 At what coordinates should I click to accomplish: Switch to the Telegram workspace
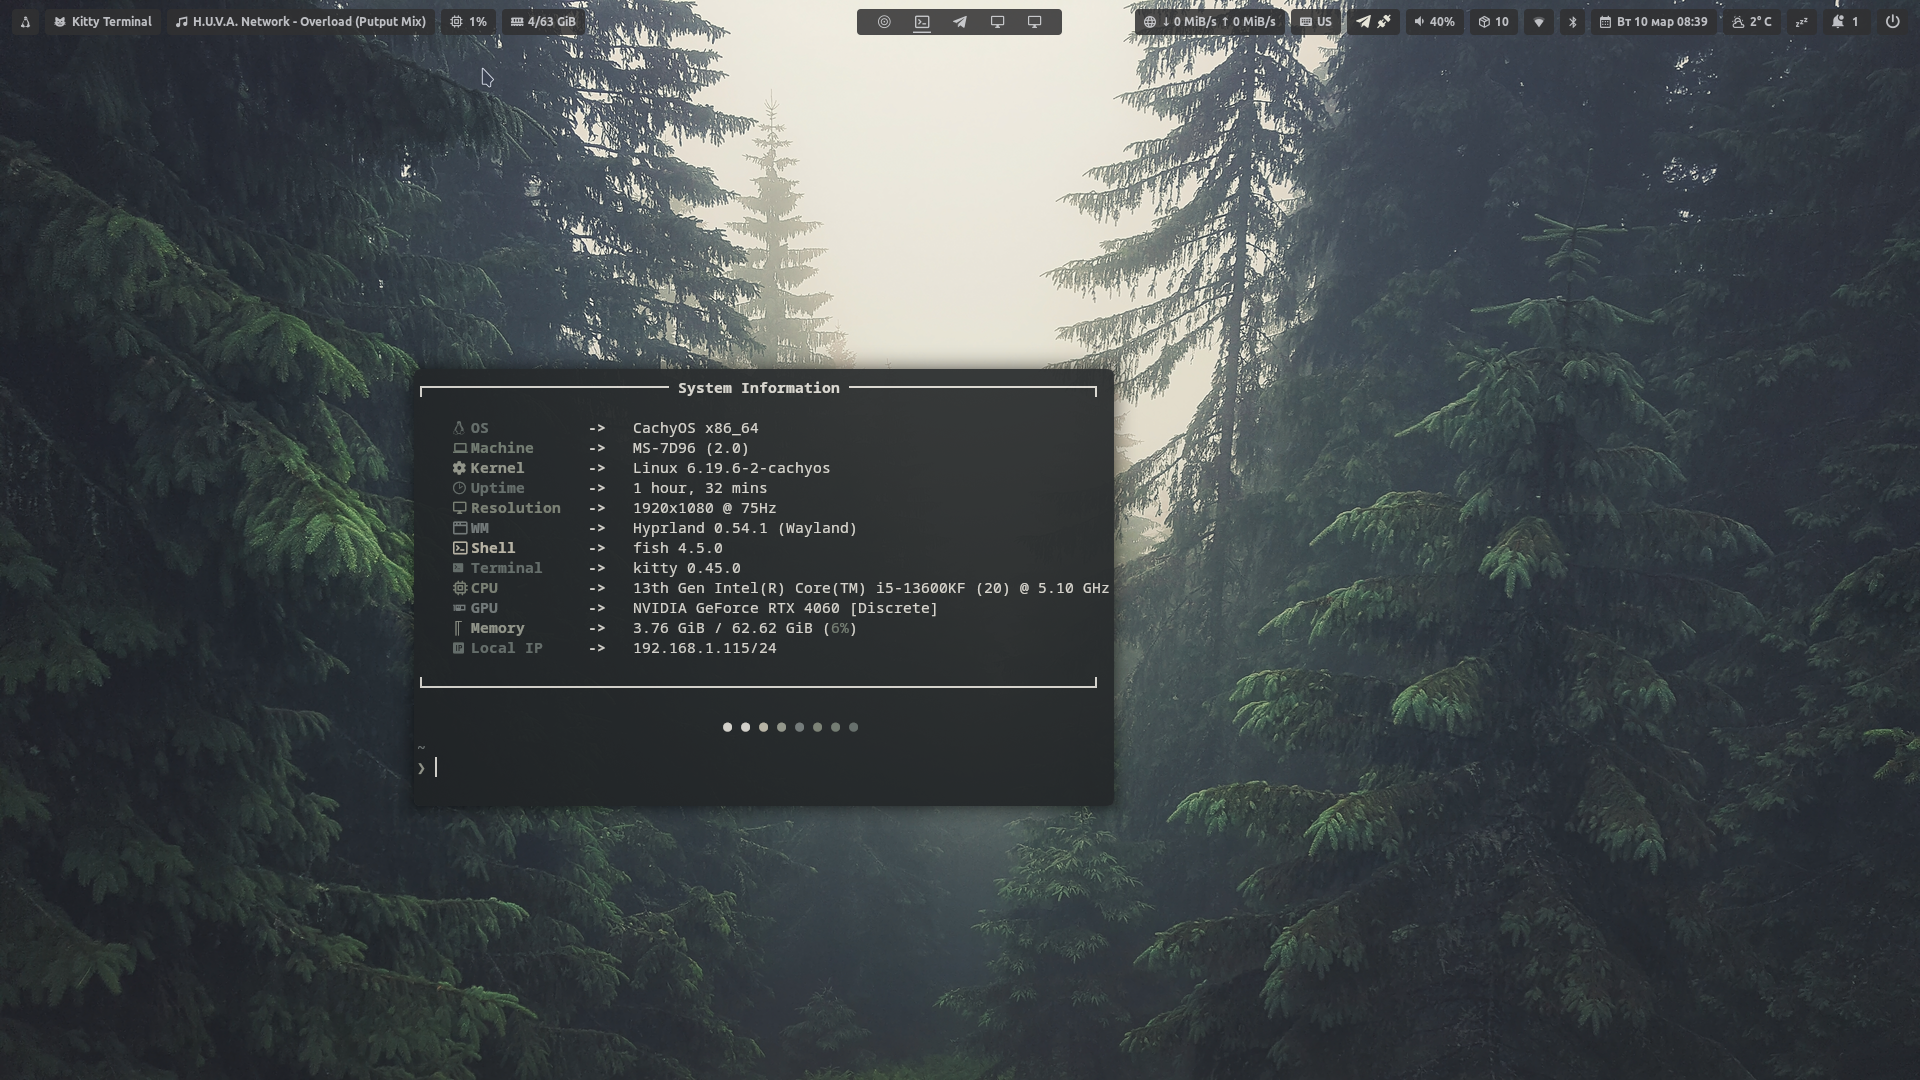(959, 21)
